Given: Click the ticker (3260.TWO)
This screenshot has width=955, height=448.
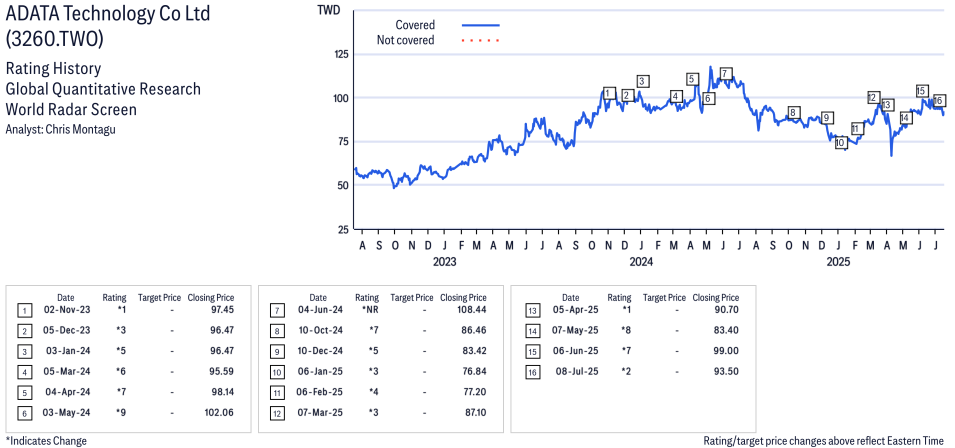Looking at the screenshot, I should pyautogui.click(x=54, y=38).
